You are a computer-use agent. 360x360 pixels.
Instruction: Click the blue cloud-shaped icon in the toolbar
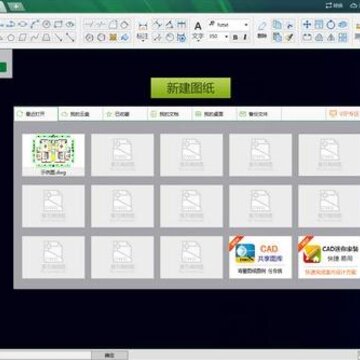[x=343, y=24]
